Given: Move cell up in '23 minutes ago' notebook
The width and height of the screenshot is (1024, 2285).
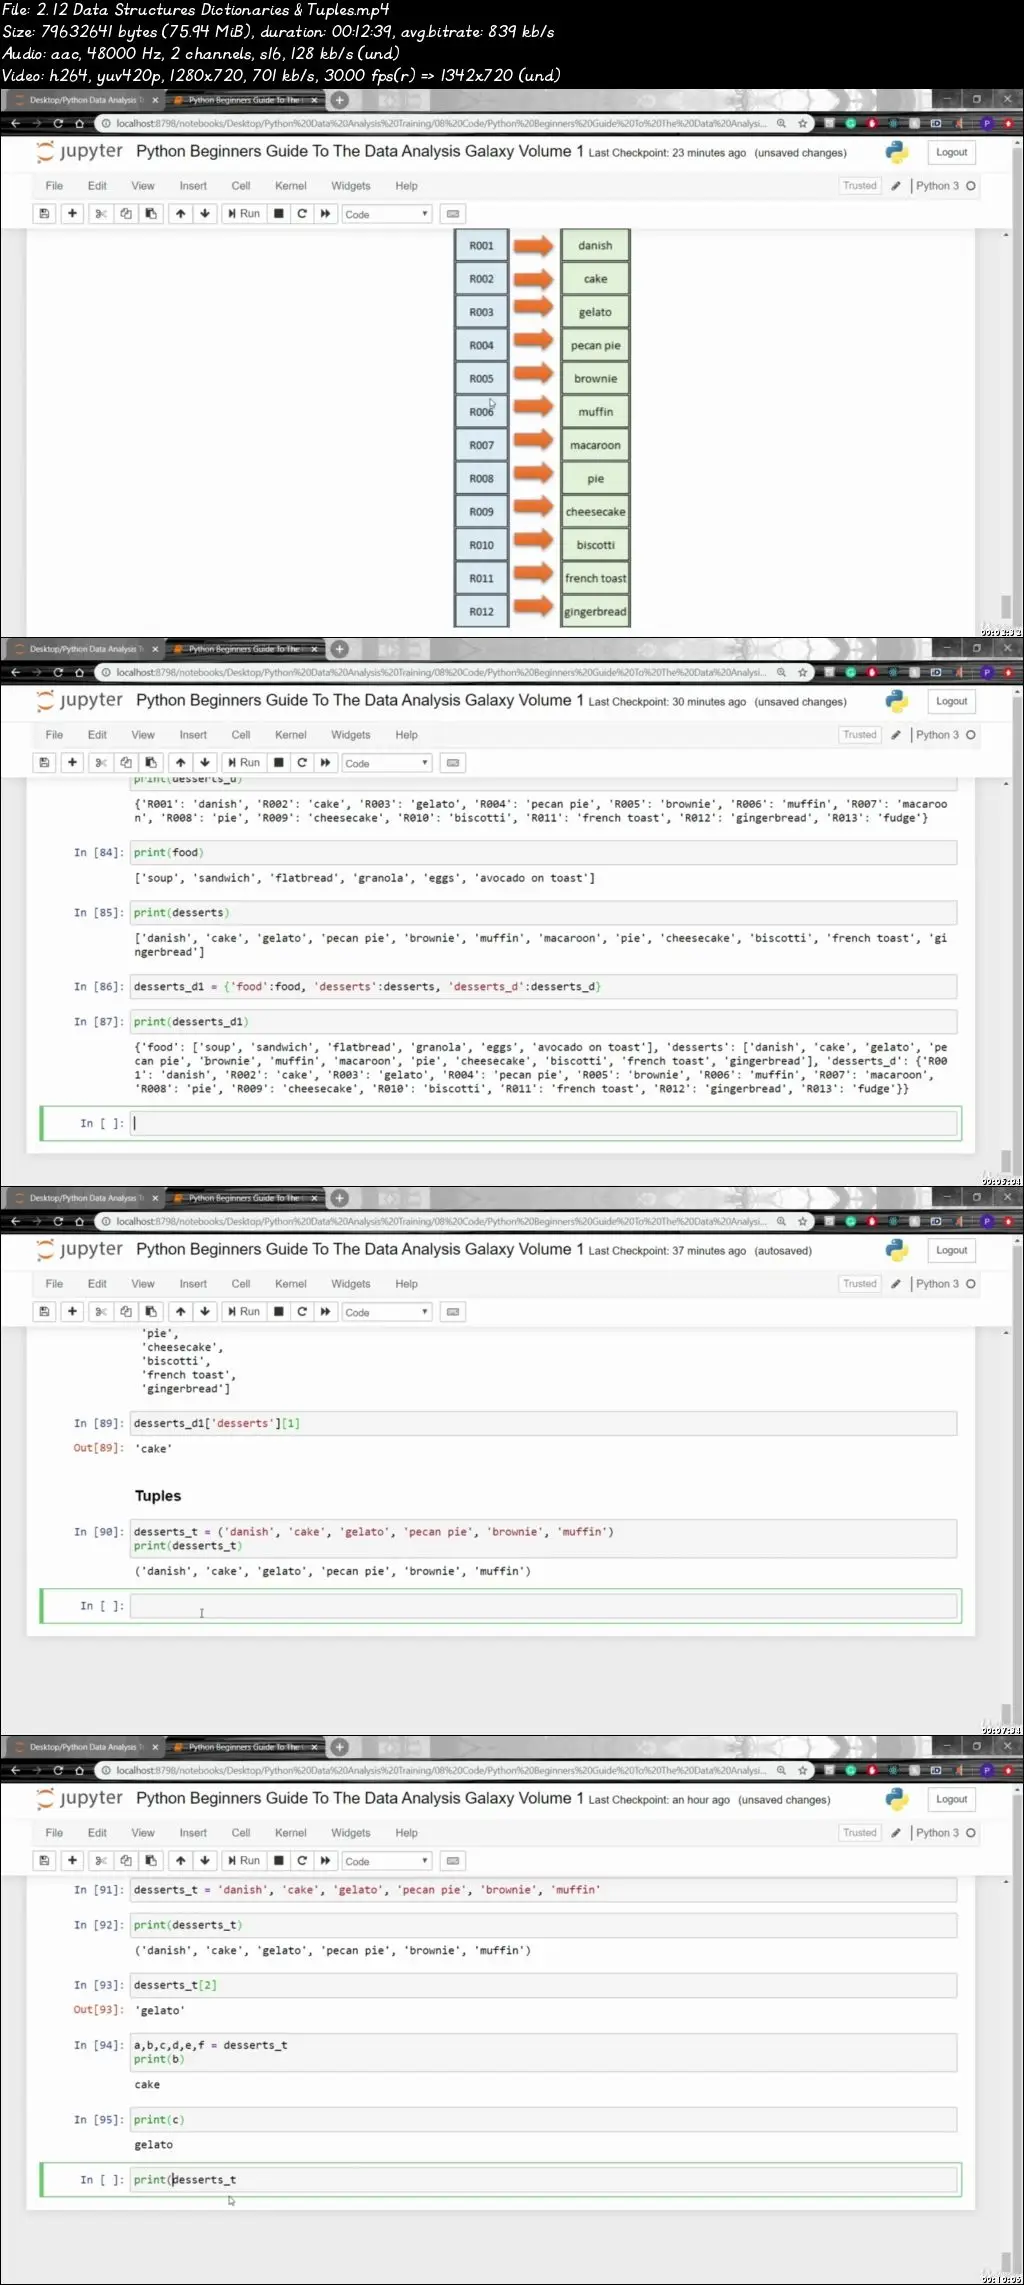Looking at the screenshot, I should 180,213.
